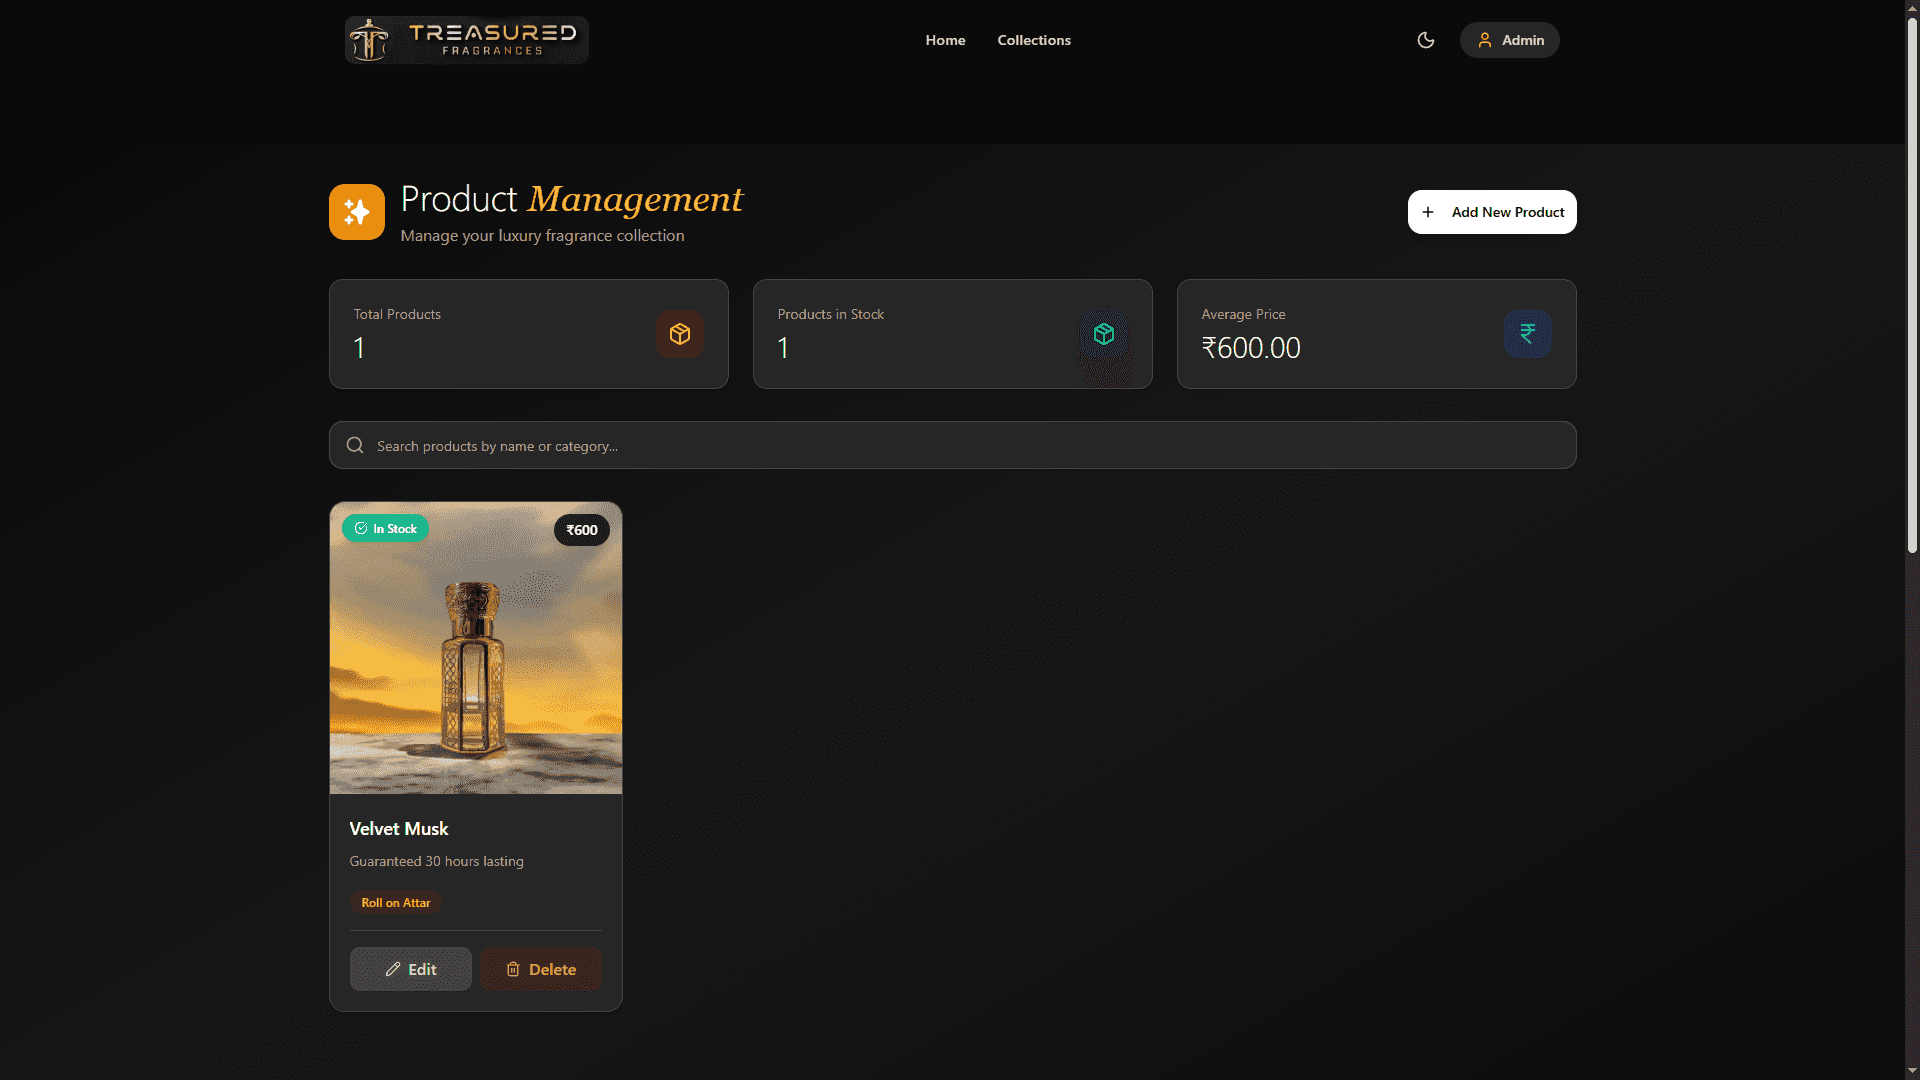Click the rupee Average Price icon
The width and height of the screenshot is (1920, 1080).
[x=1527, y=334]
